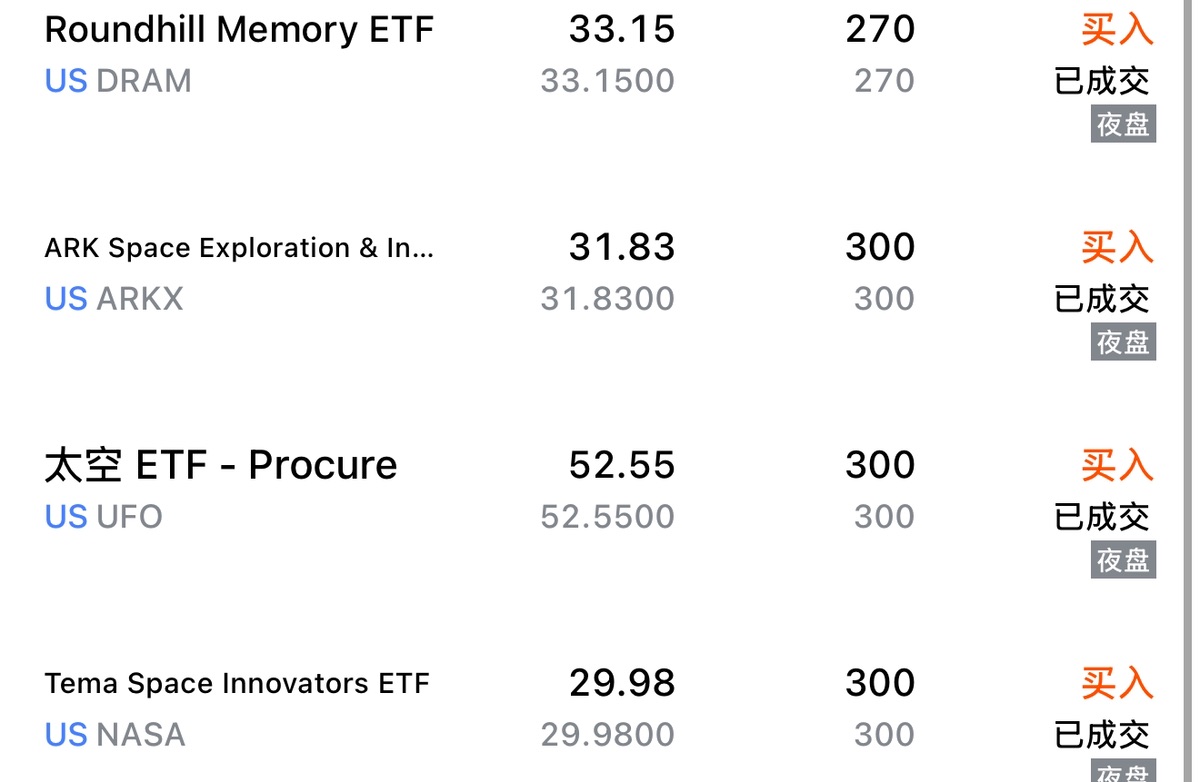Click the US DRAM ticker symbol
Viewport: 1200px width, 782px height.
118,81
